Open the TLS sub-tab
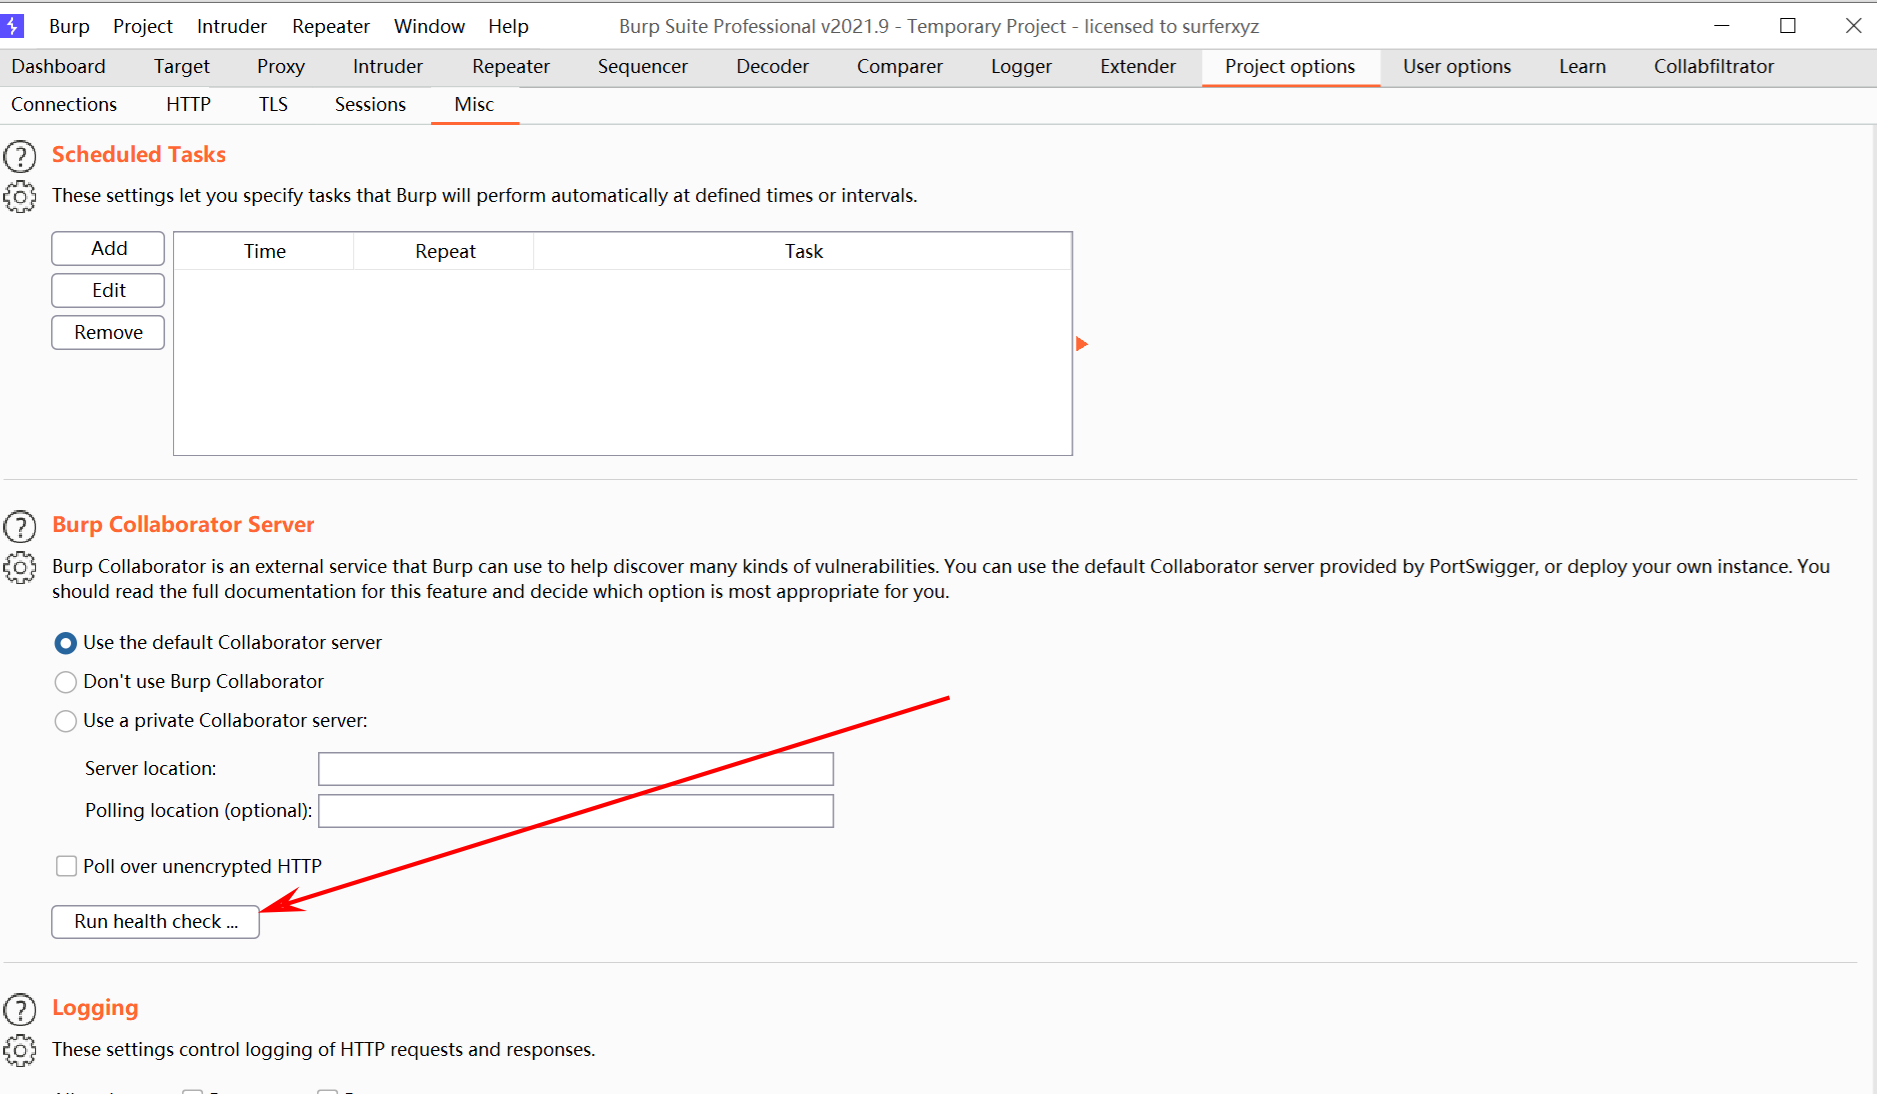The width and height of the screenshot is (1877, 1094). (273, 104)
